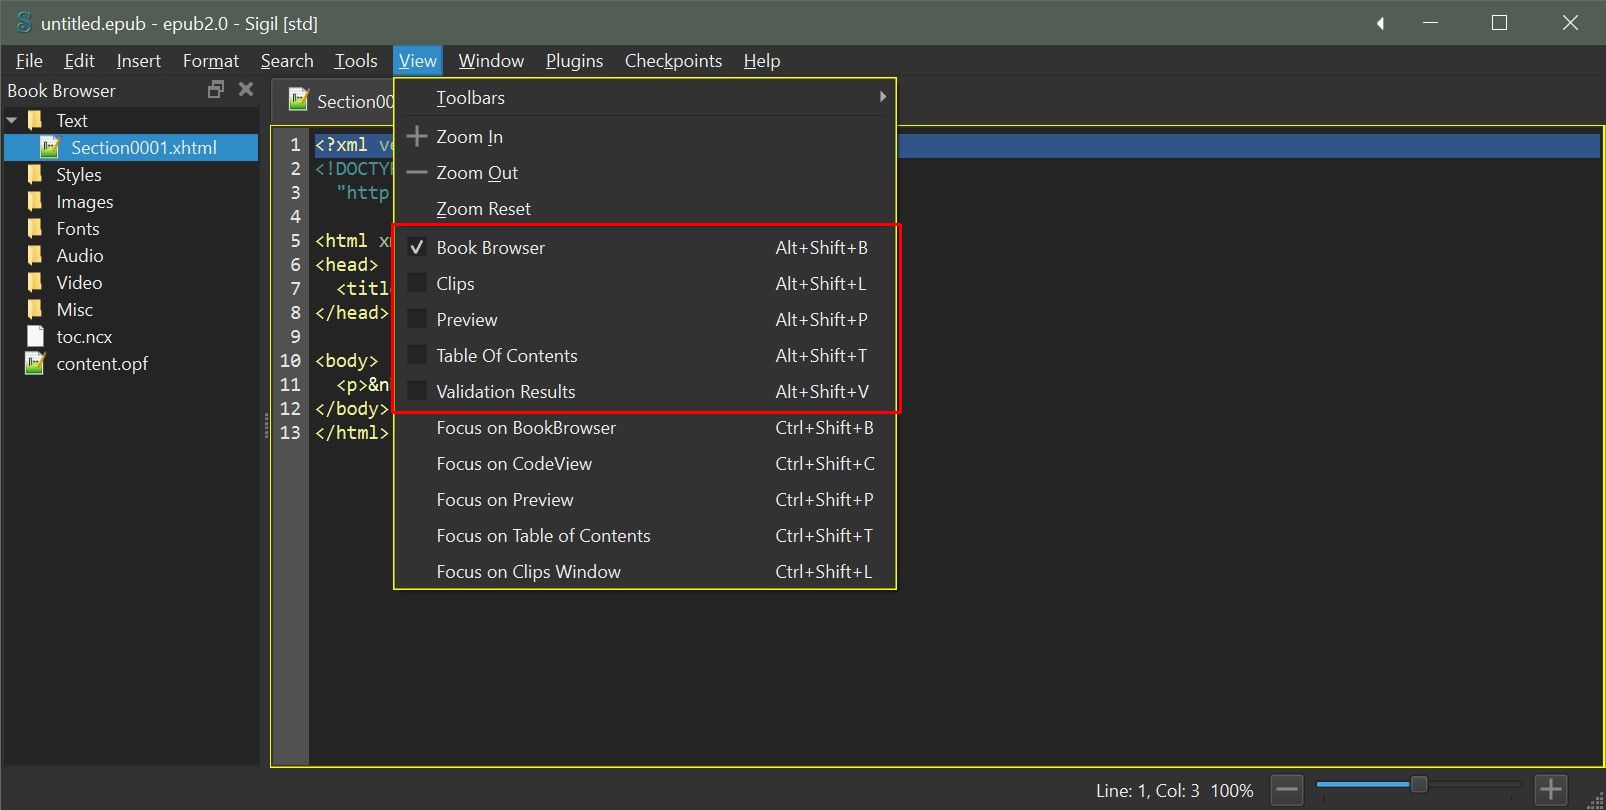Select Section0001.xhtml in Book Browser
This screenshot has width=1606, height=810.
(131, 147)
